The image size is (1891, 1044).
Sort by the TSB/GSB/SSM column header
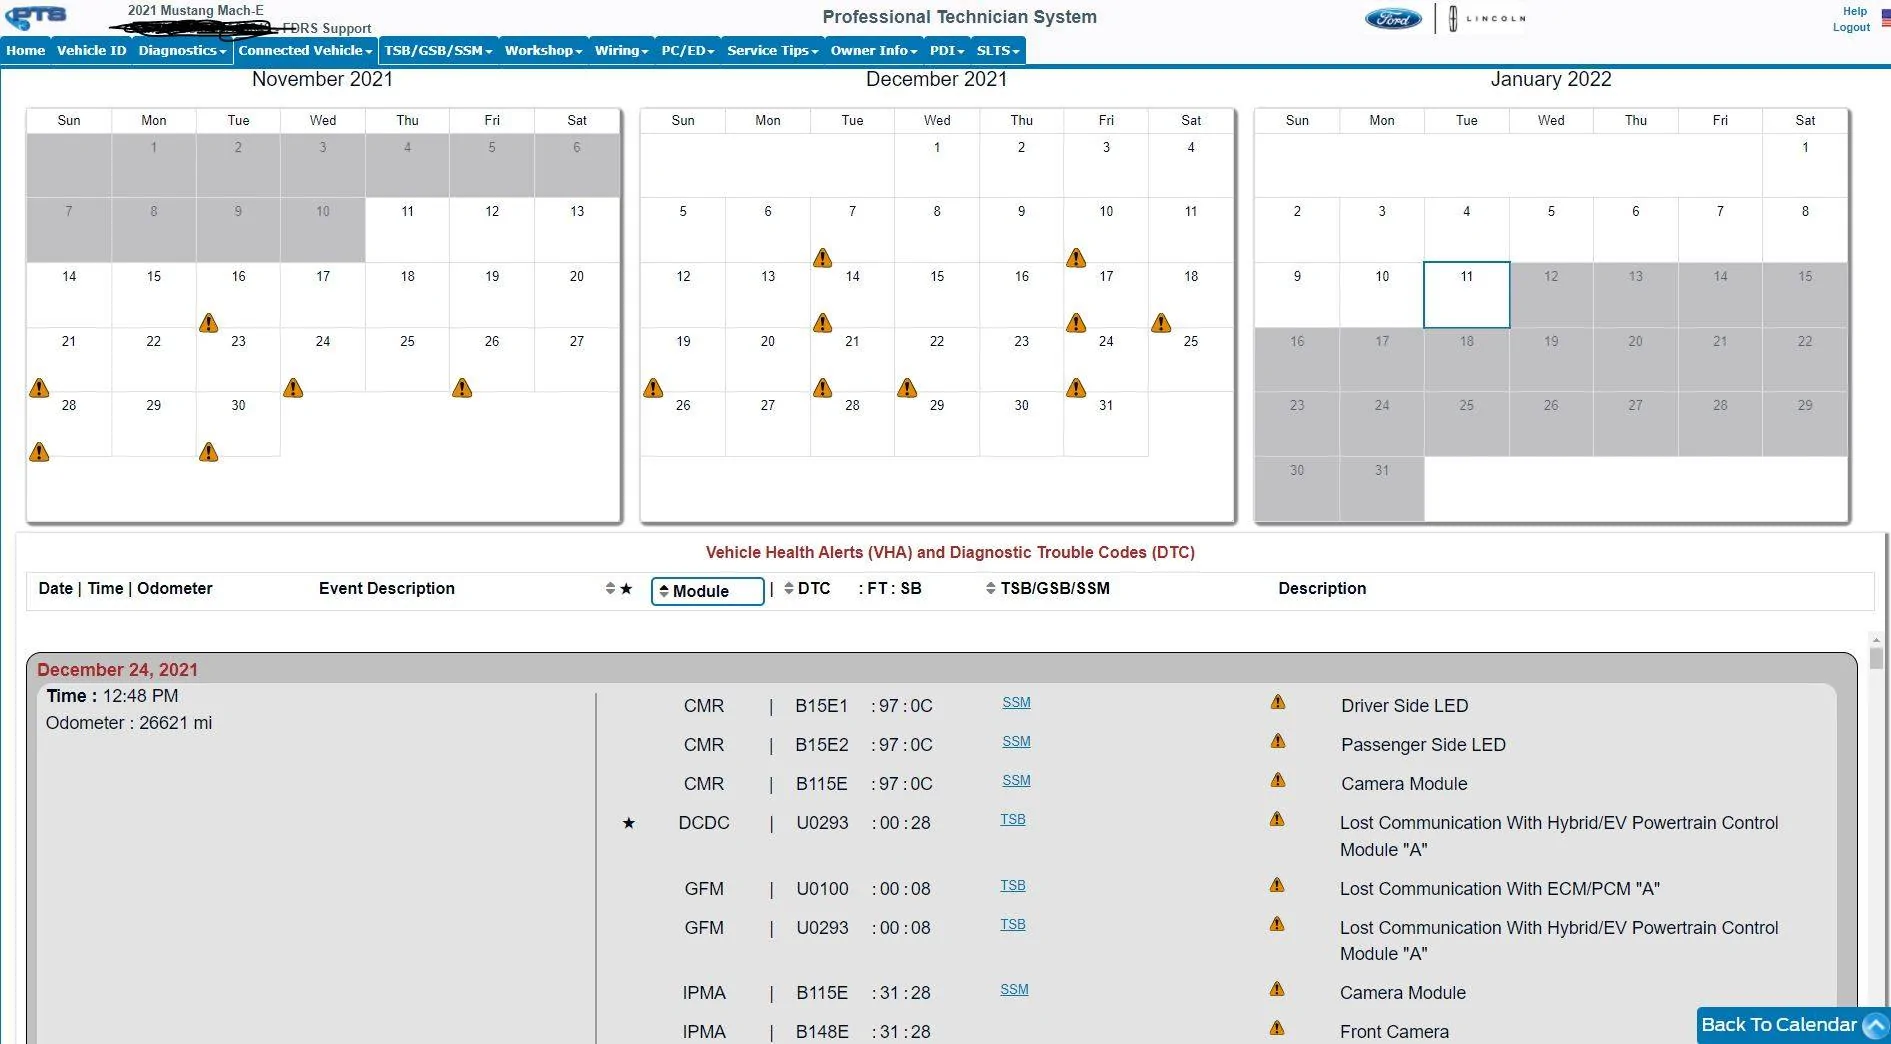click(x=1047, y=589)
